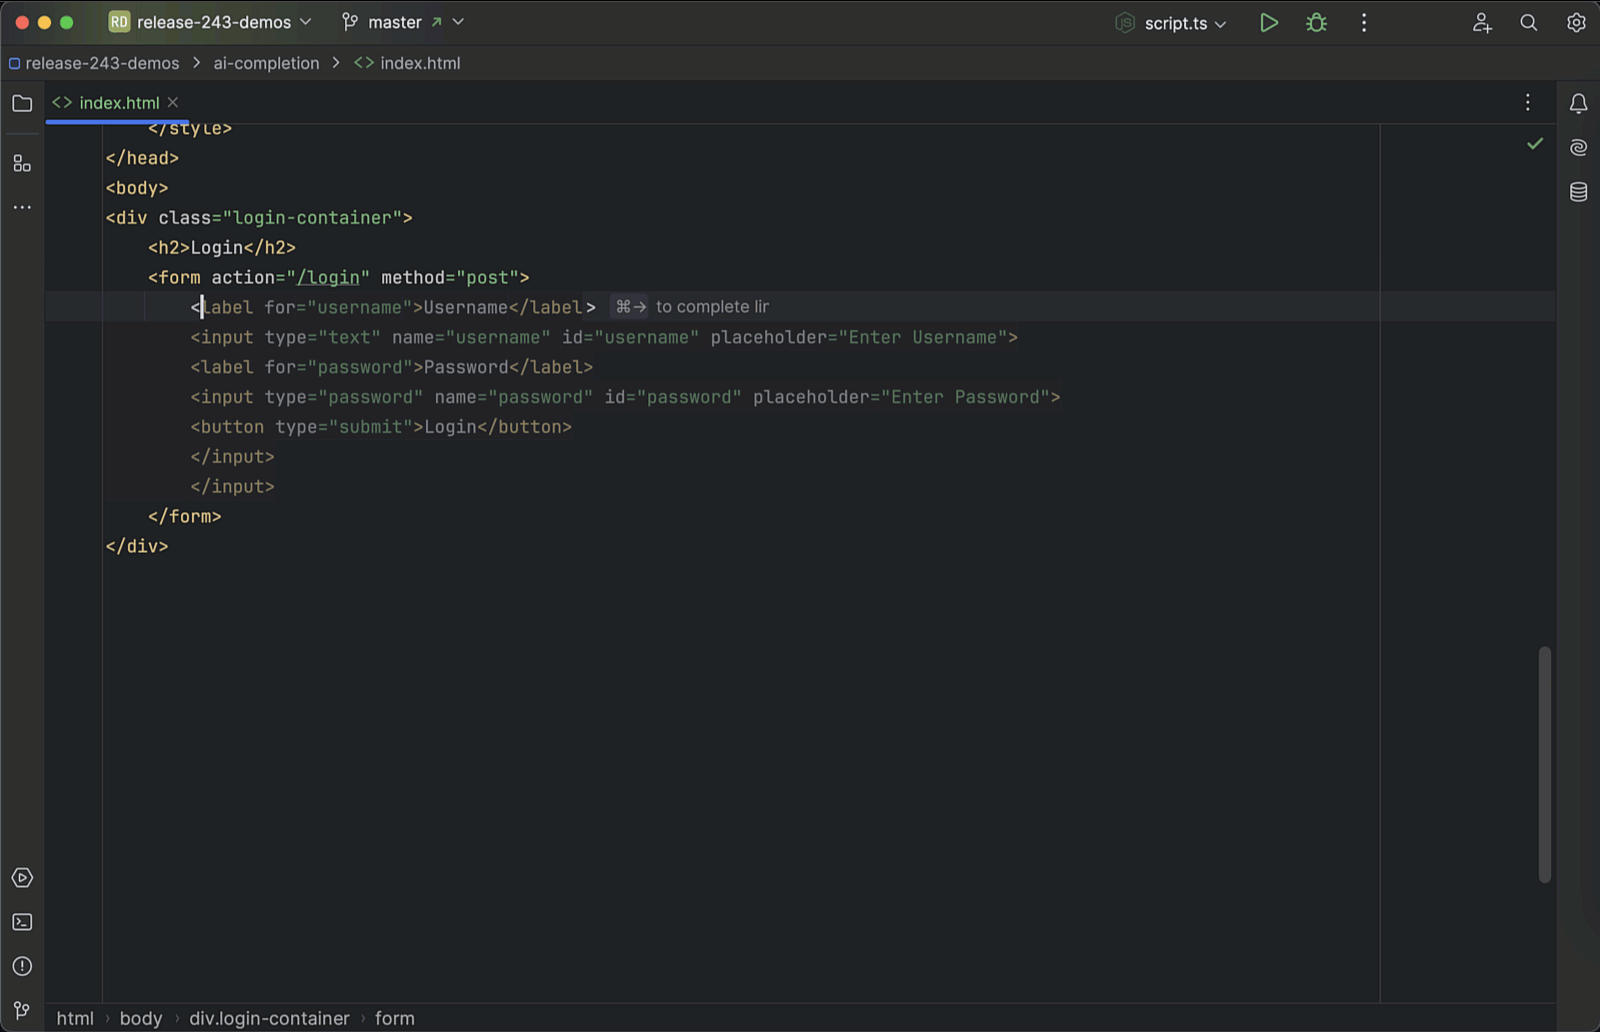Open more run actions vertical dots
The image size is (1600, 1032).
[x=1364, y=22]
